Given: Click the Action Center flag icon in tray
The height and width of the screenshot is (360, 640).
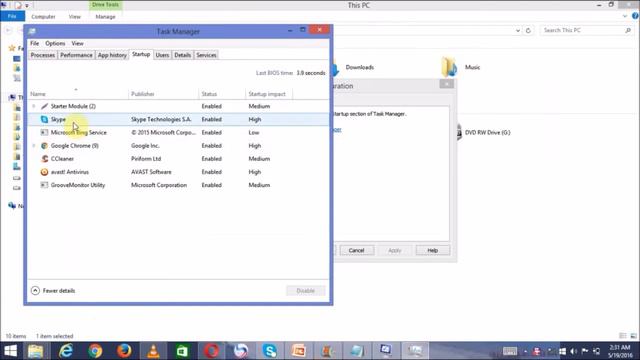Looking at the screenshot, I should coord(585,351).
